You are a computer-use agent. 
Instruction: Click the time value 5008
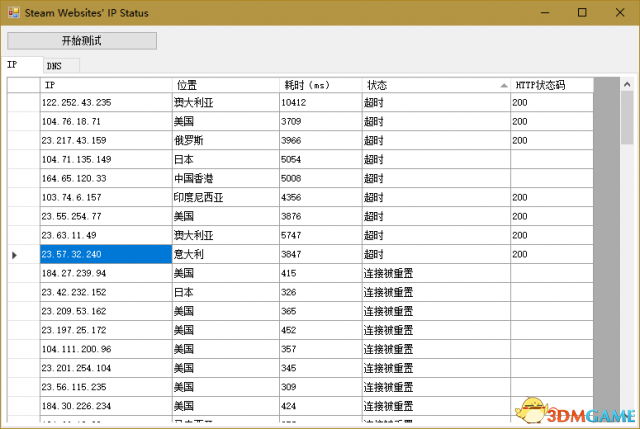291,178
